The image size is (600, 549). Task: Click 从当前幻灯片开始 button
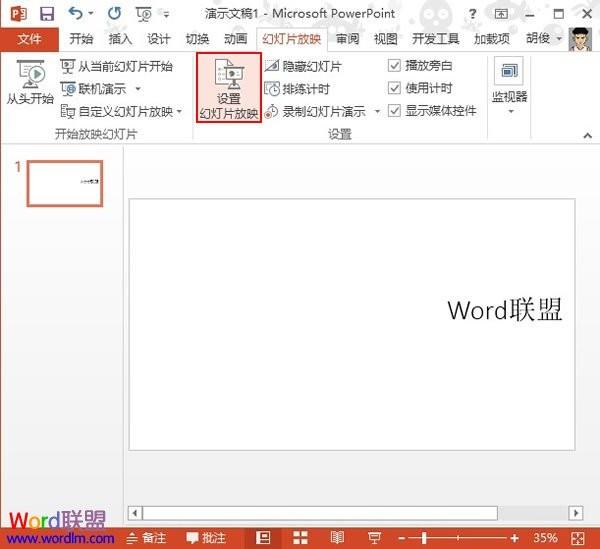[x=116, y=66]
